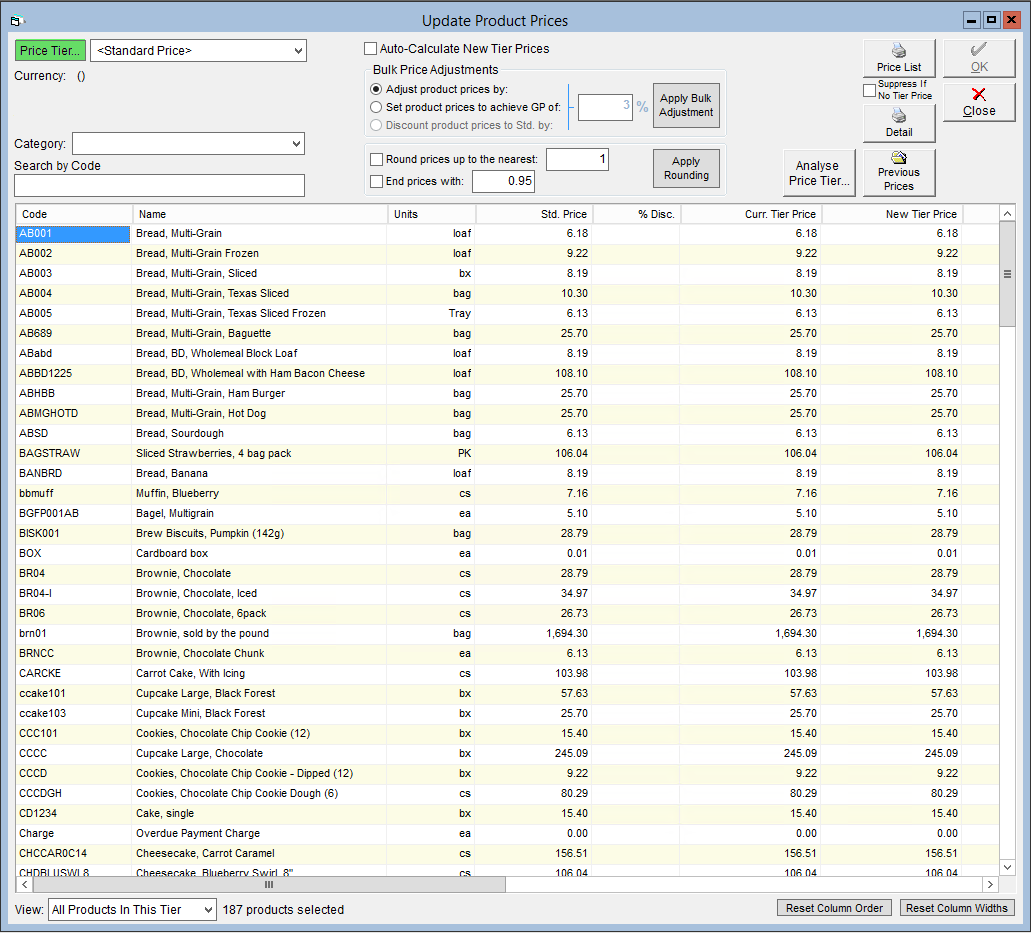Click product code BGFP001AB

[49, 514]
